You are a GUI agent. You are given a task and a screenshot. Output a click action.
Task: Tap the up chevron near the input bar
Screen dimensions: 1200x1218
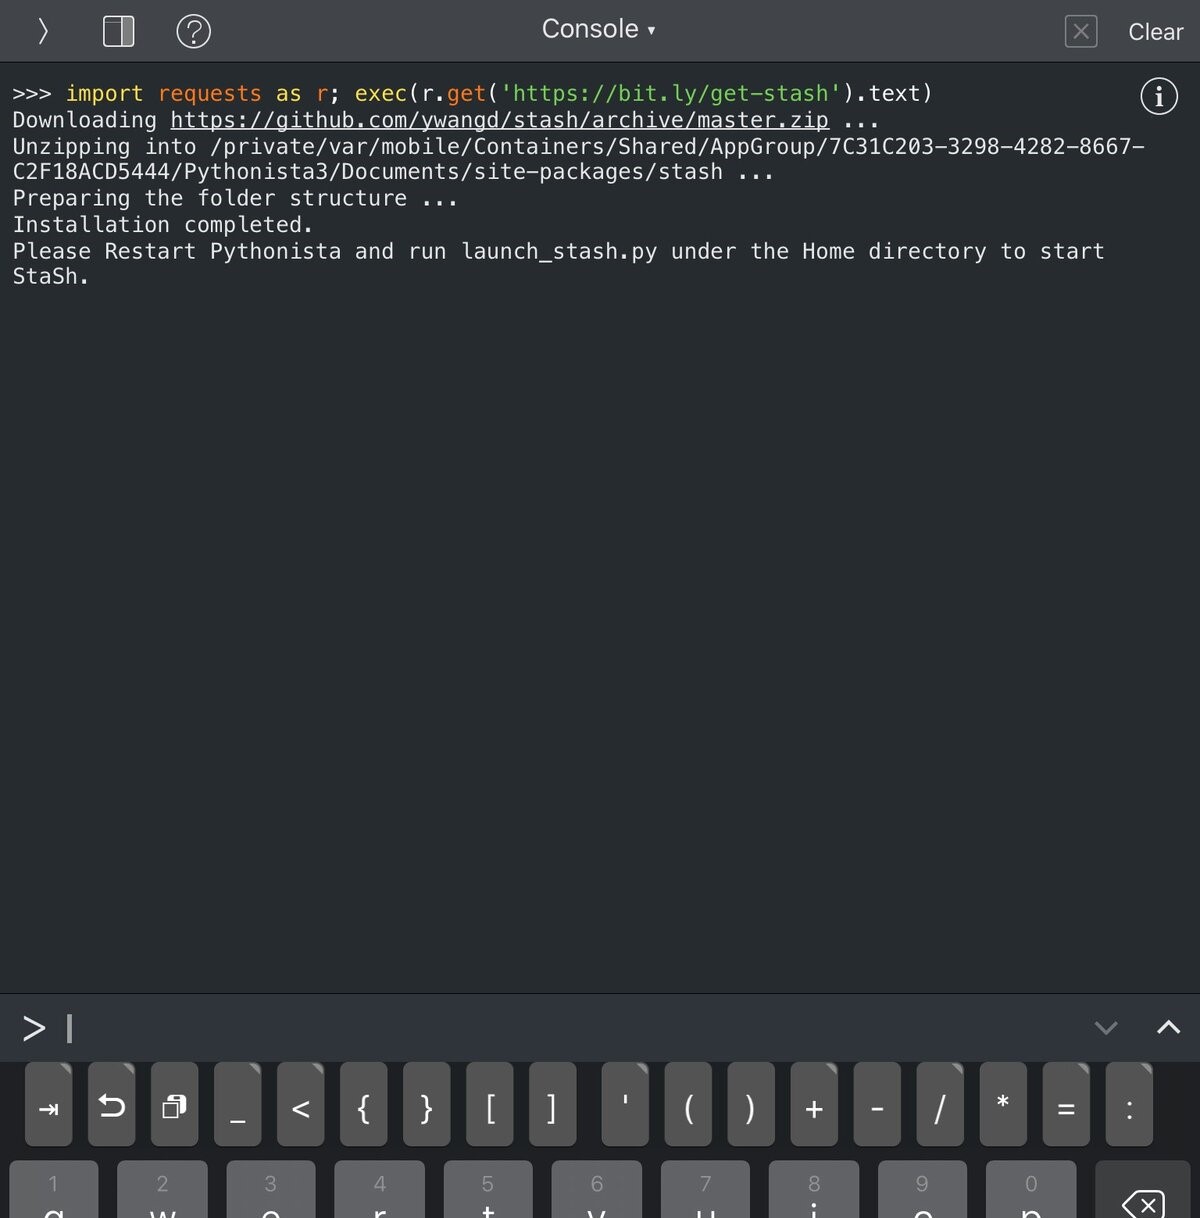point(1168,1027)
